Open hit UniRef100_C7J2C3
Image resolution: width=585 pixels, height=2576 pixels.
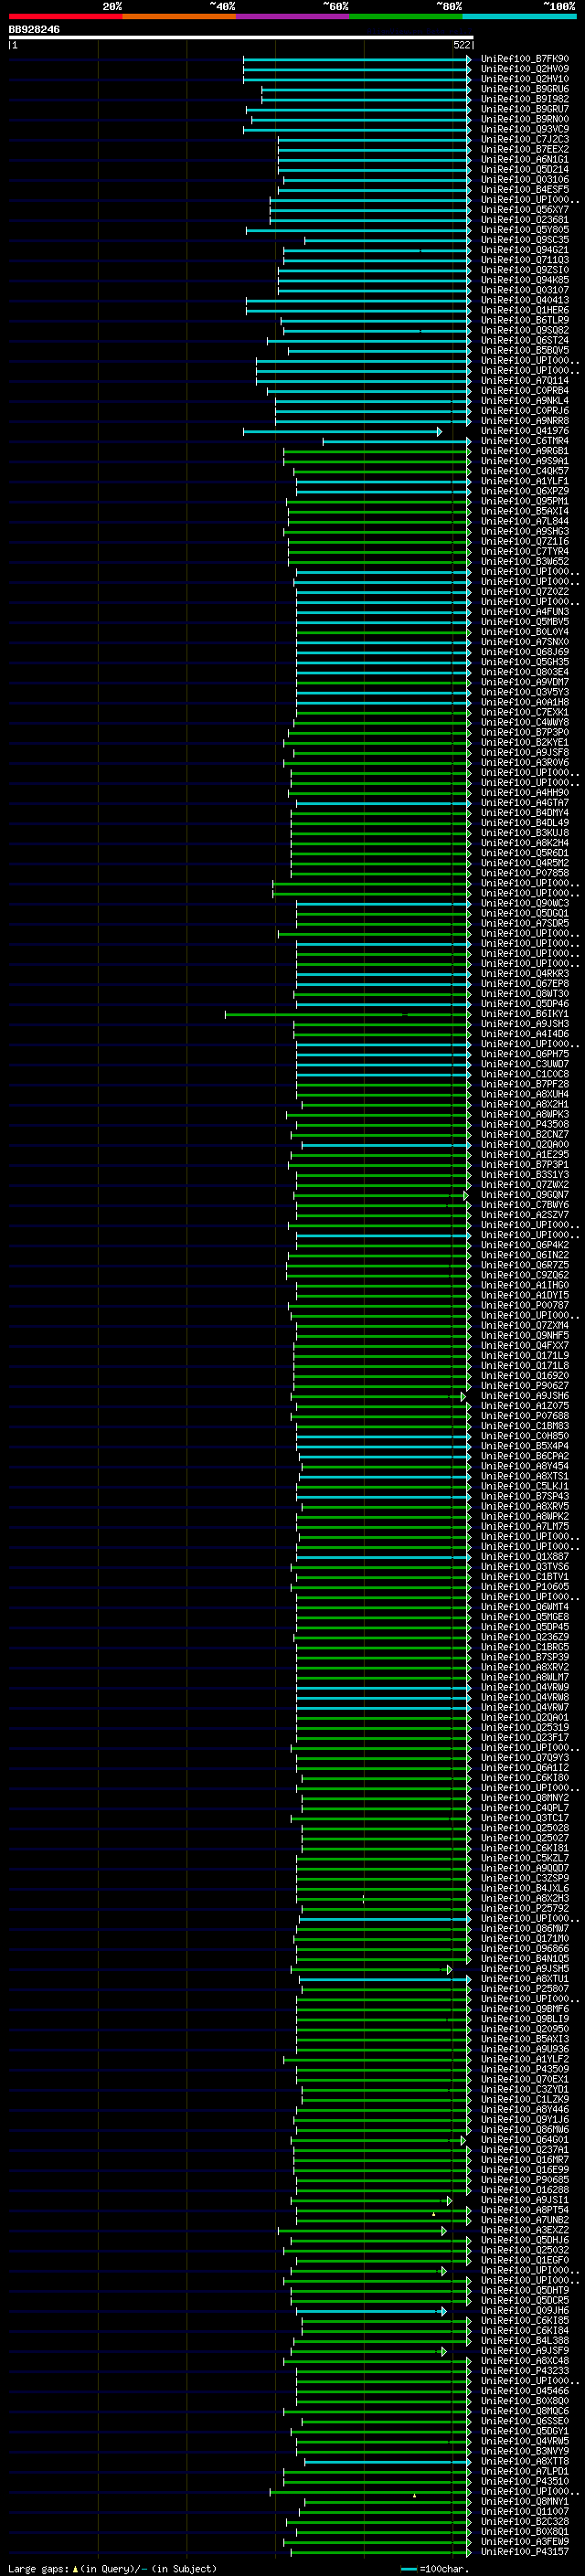coord(524,139)
